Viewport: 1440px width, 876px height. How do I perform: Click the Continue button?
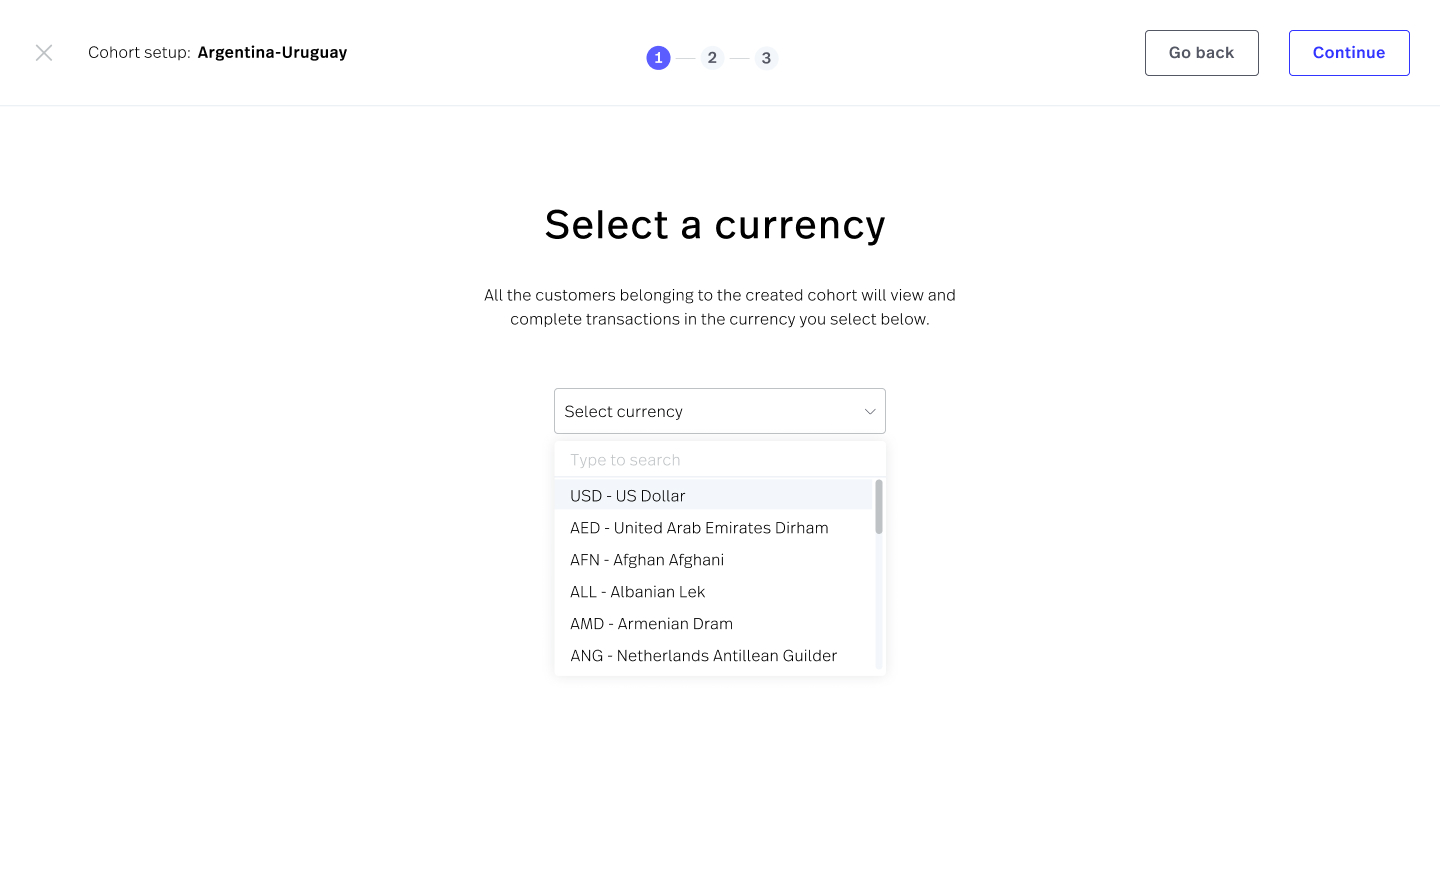point(1348,53)
